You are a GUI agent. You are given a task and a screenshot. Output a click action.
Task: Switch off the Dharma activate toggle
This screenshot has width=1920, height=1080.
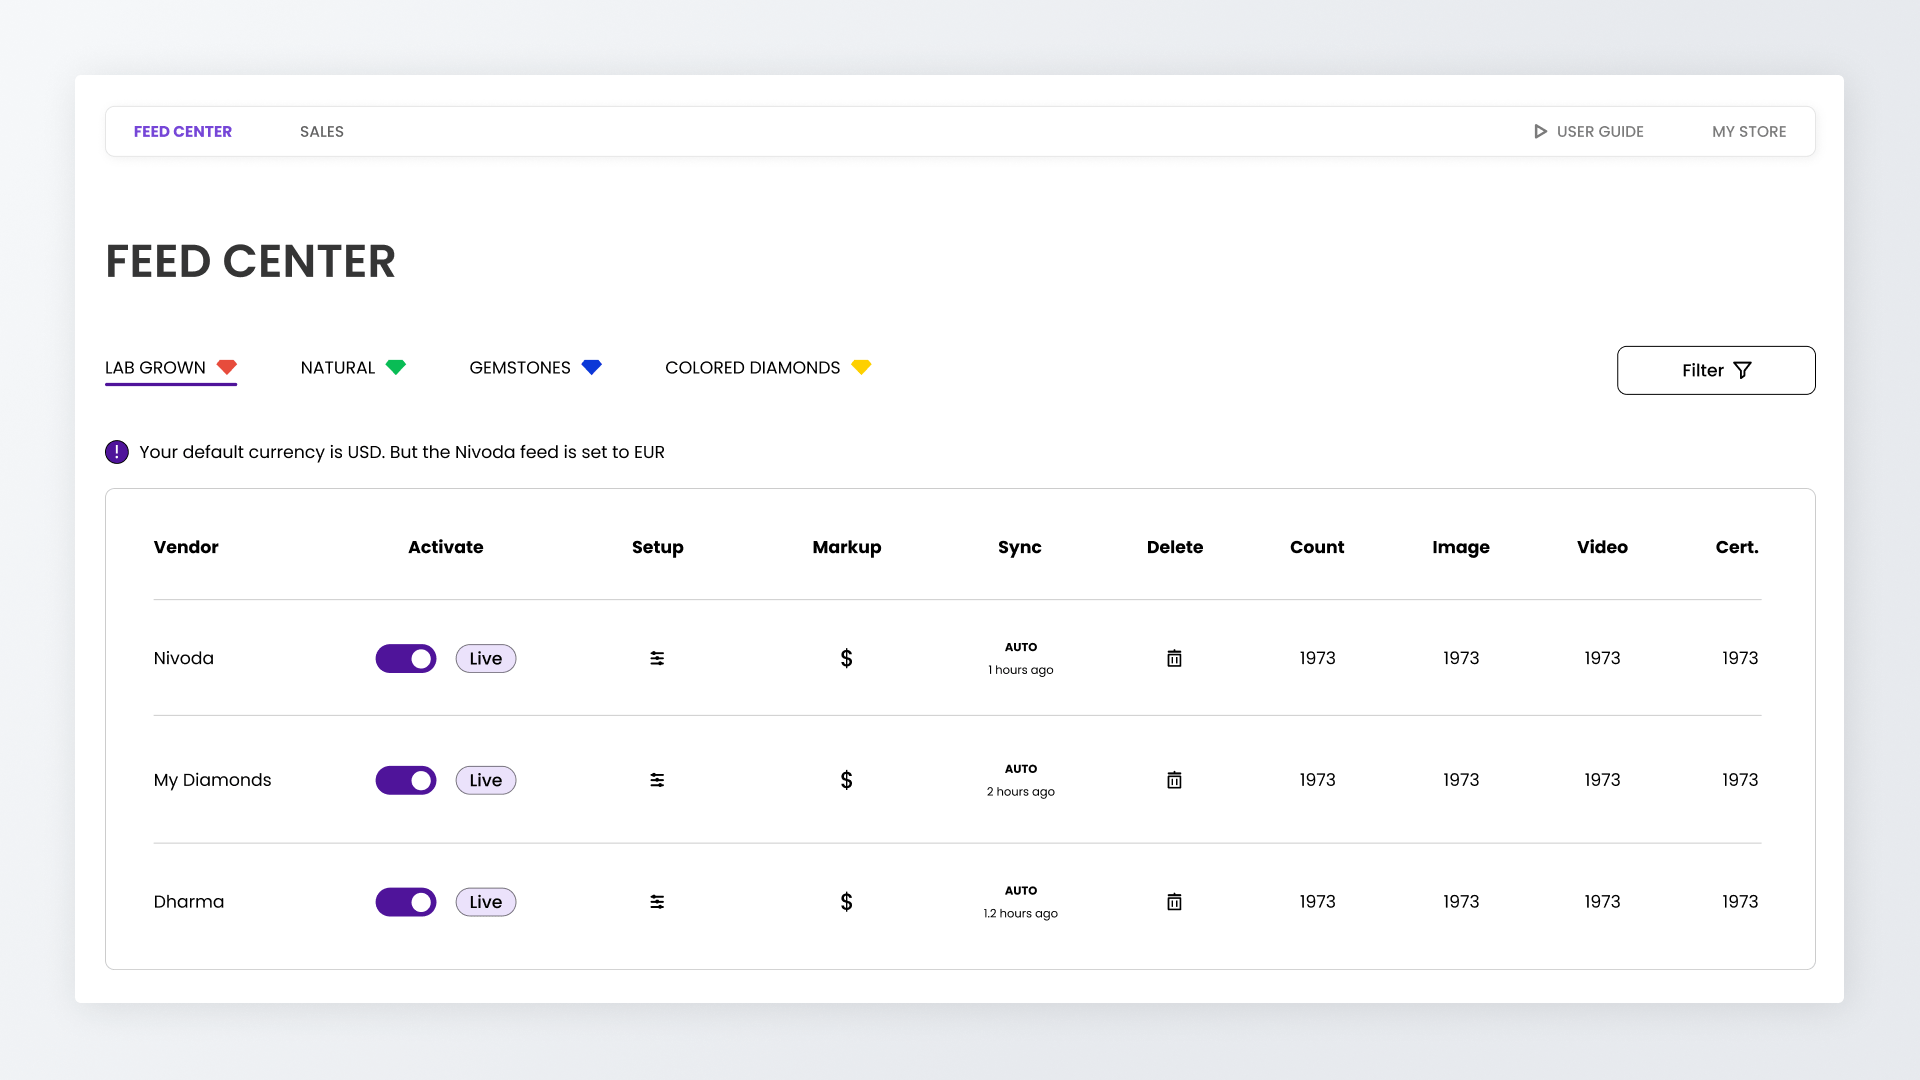[406, 902]
